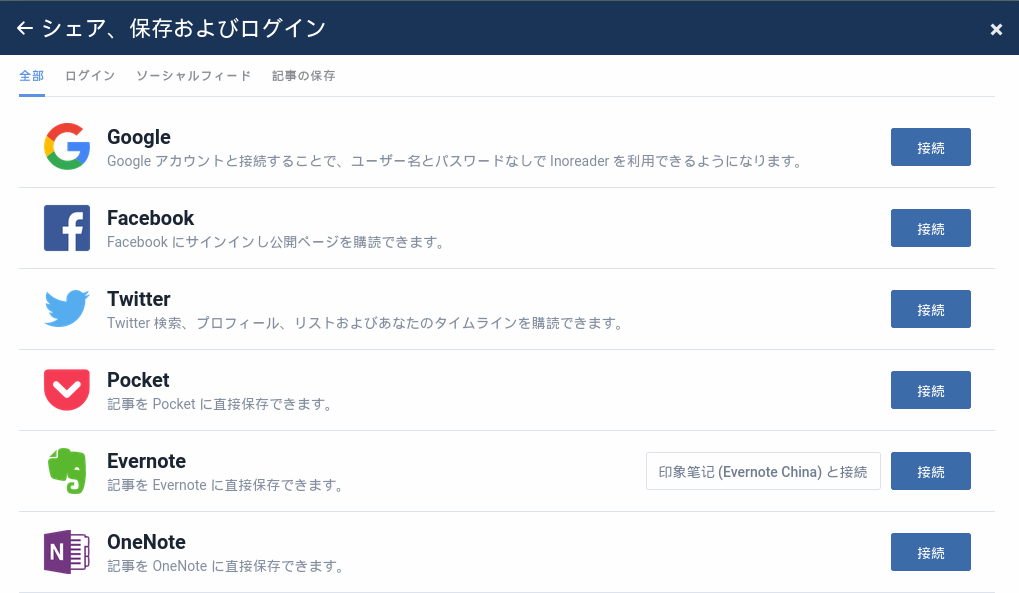
Task: Go back using the left arrow icon
Action: pos(25,28)
